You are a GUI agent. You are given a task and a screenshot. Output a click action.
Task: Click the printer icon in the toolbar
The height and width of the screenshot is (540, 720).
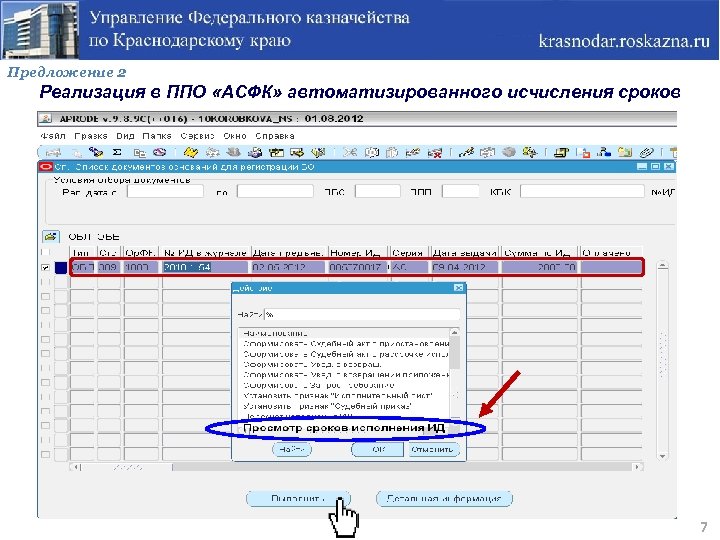pos(254,152)
